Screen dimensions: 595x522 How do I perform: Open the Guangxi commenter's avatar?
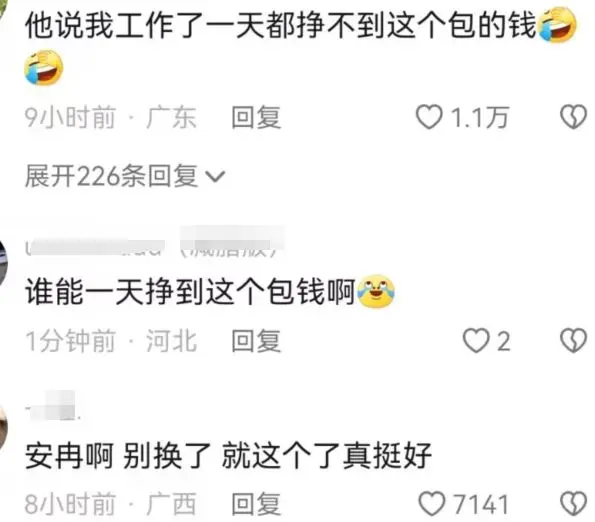click(3, 428)
